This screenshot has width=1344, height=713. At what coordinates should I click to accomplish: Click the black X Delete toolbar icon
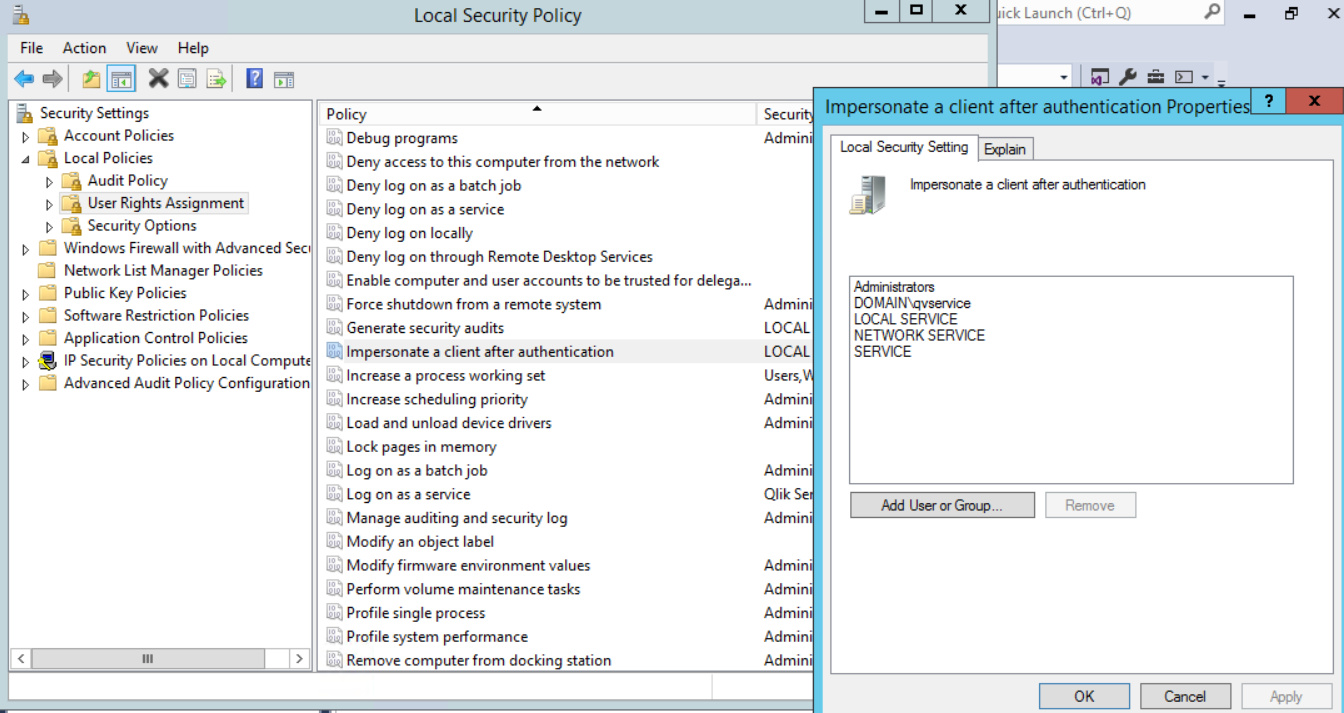click(158, 79)
